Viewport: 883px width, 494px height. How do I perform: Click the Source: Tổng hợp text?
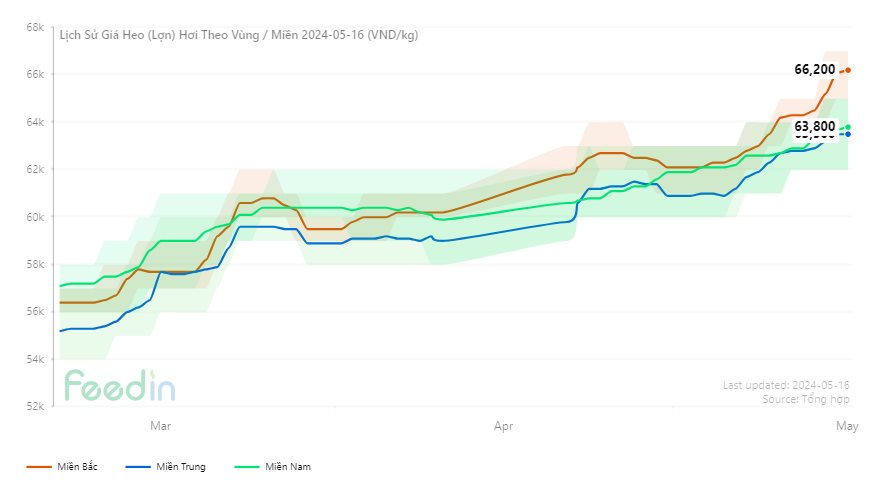click(x=805, y=398)
